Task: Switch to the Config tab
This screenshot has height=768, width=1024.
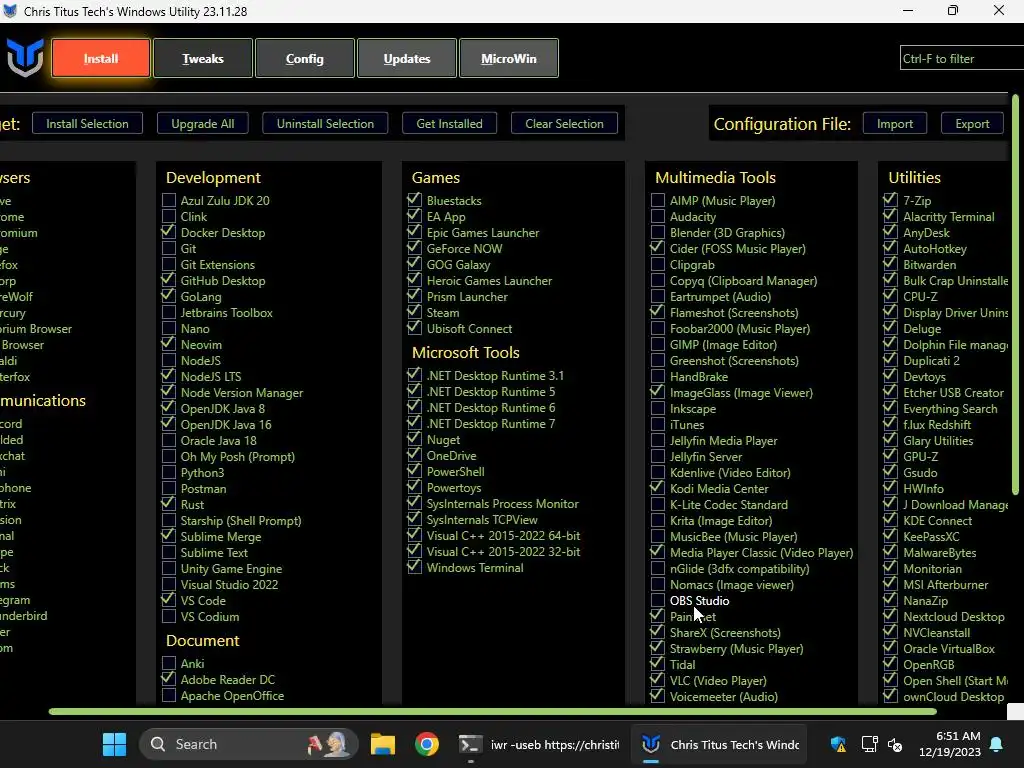Action: 304,58
